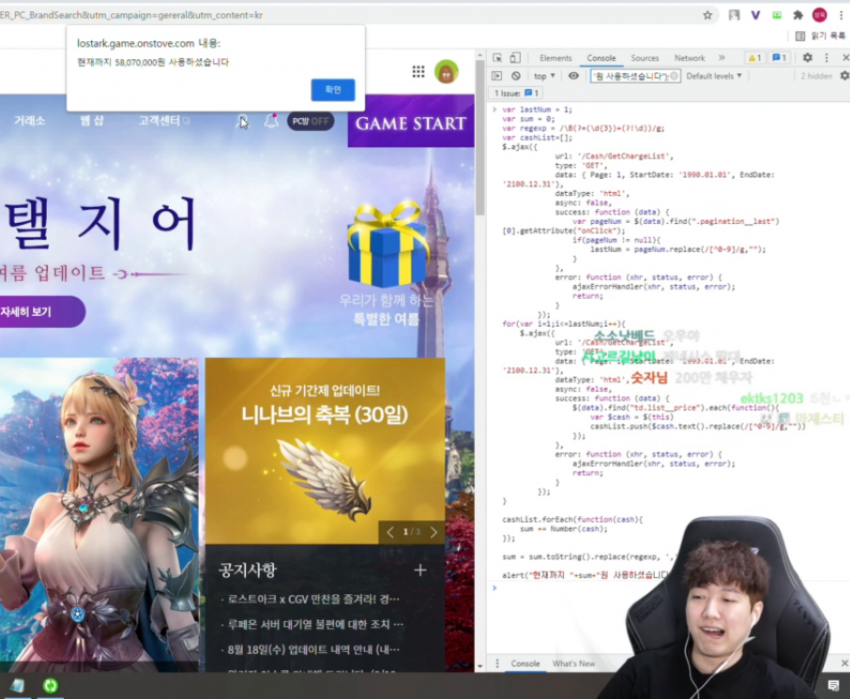This screenshot has height=699, width=850.
Task: Click the page scrollbar down arrow
Action: [x=480, y=666]
